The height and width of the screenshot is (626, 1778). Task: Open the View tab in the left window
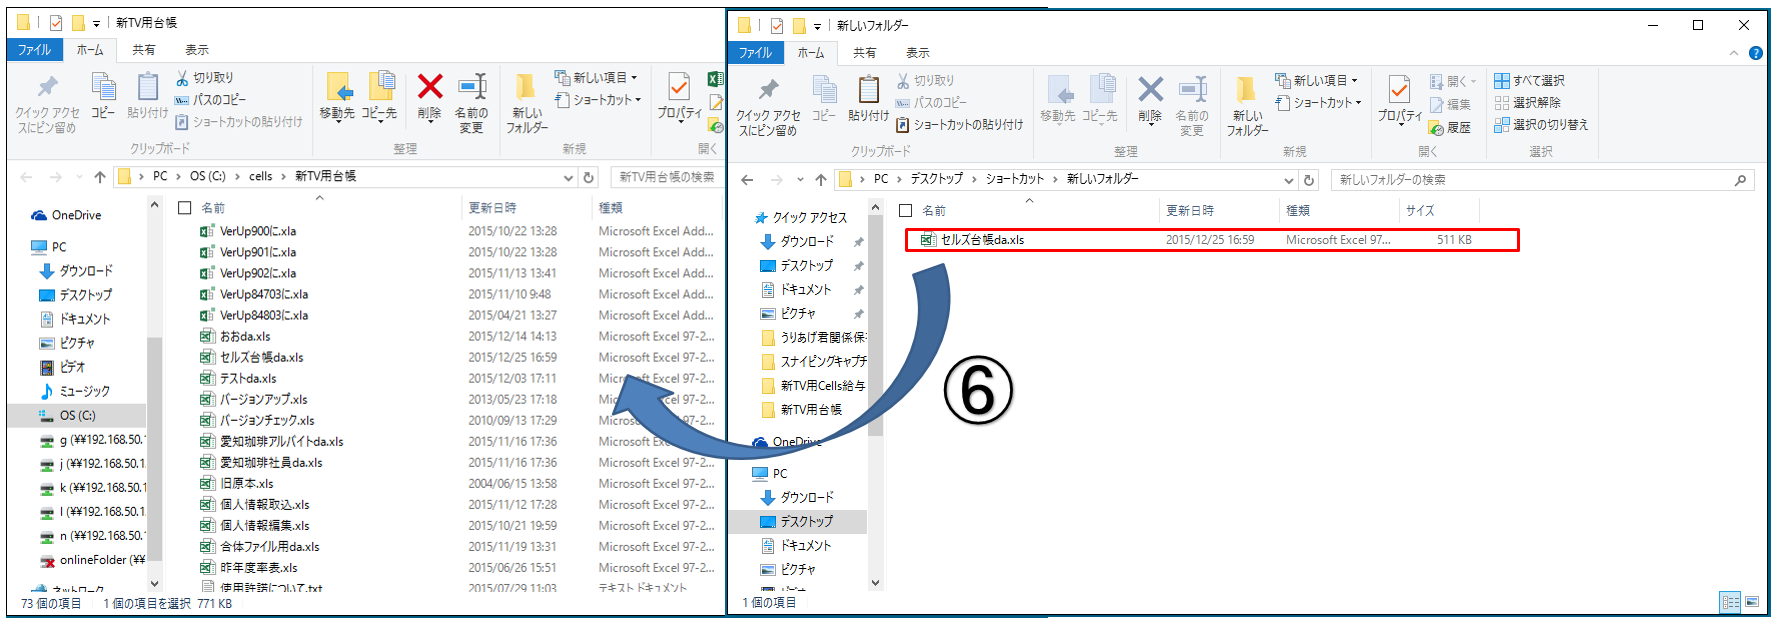pos(196,50)
